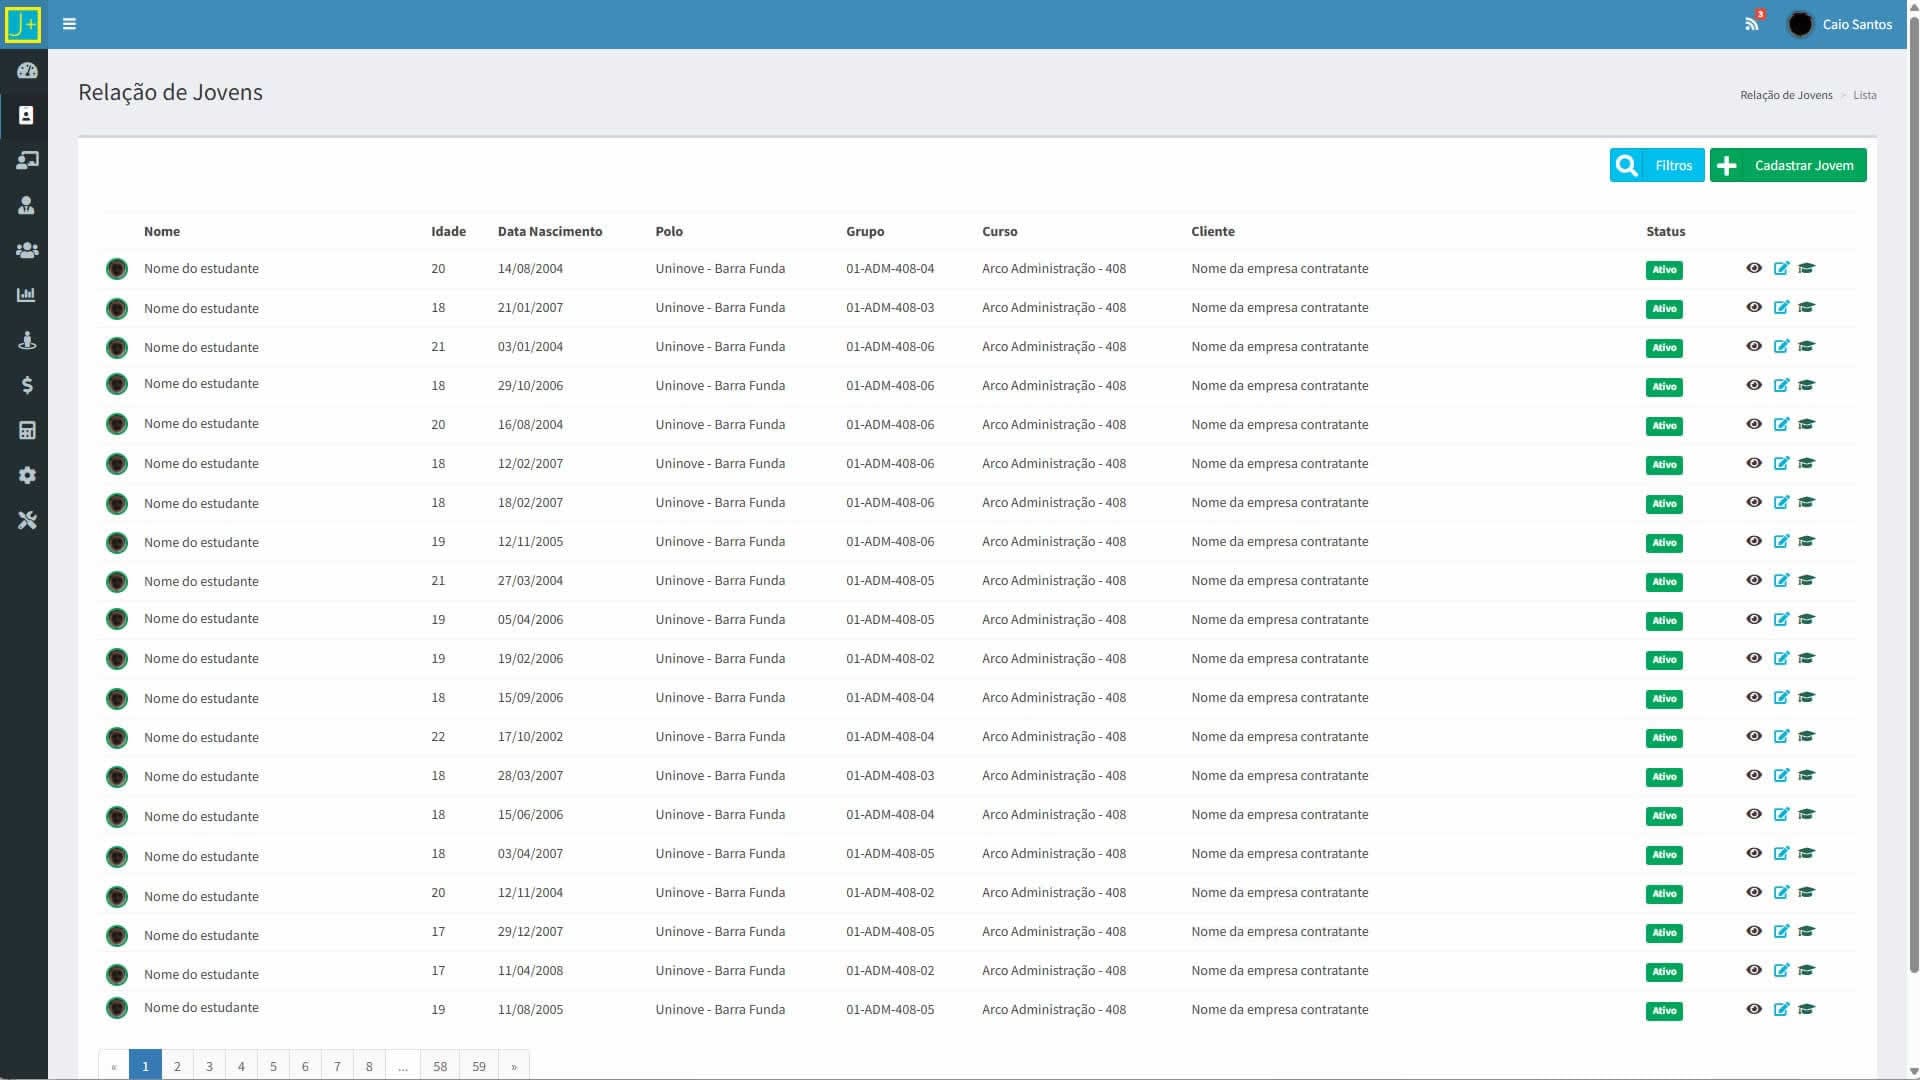Expand the Filtros search panel
The height and width of the screenshot is (1080, 1920).
1657,165
